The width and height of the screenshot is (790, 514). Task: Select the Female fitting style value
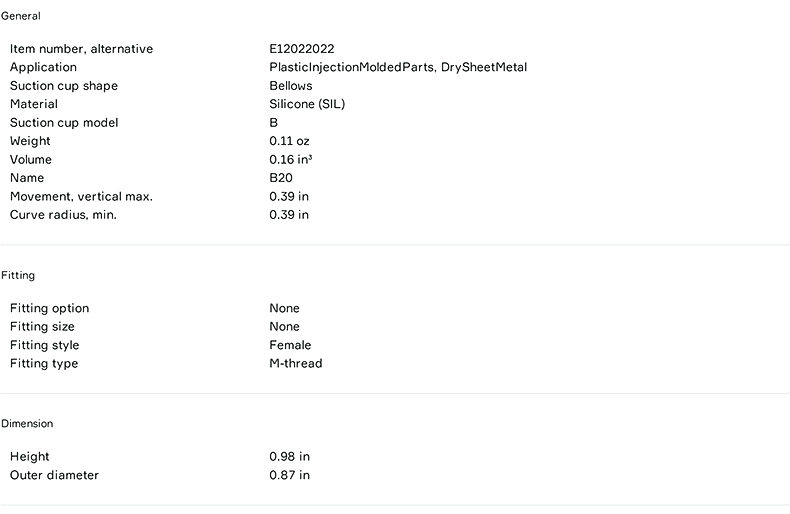coord(290,345)
